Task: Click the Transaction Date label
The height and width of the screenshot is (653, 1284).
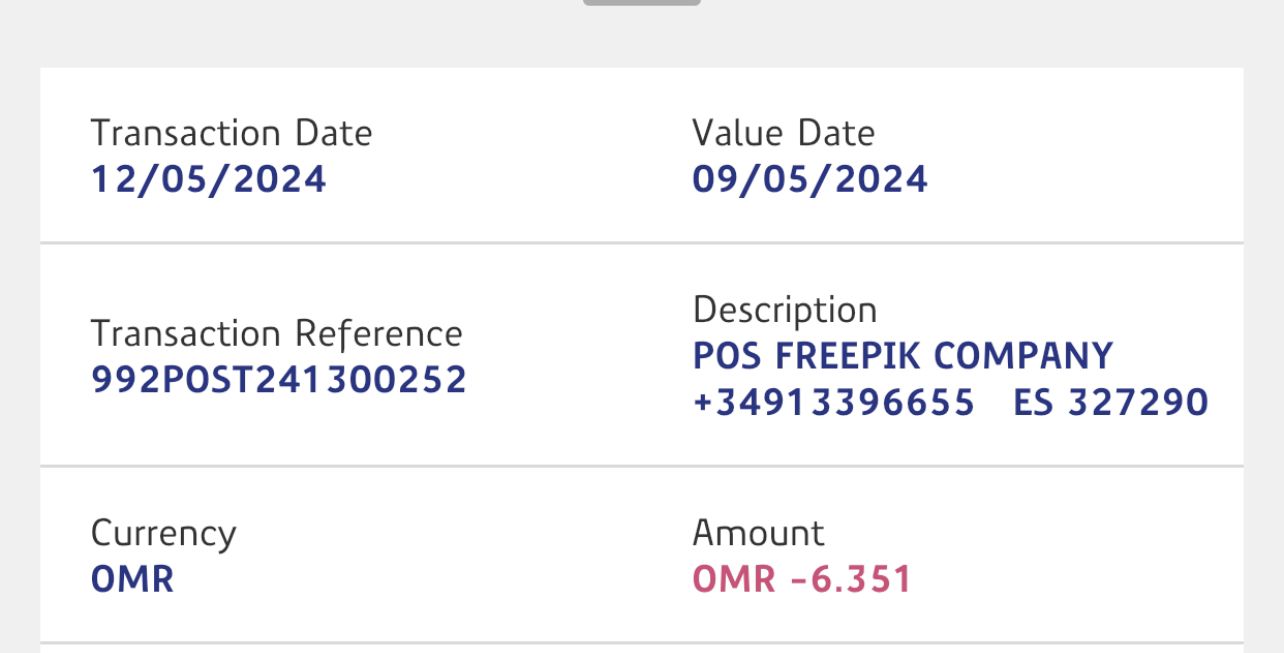Action: pyautogui.click(x=231, y=133)
